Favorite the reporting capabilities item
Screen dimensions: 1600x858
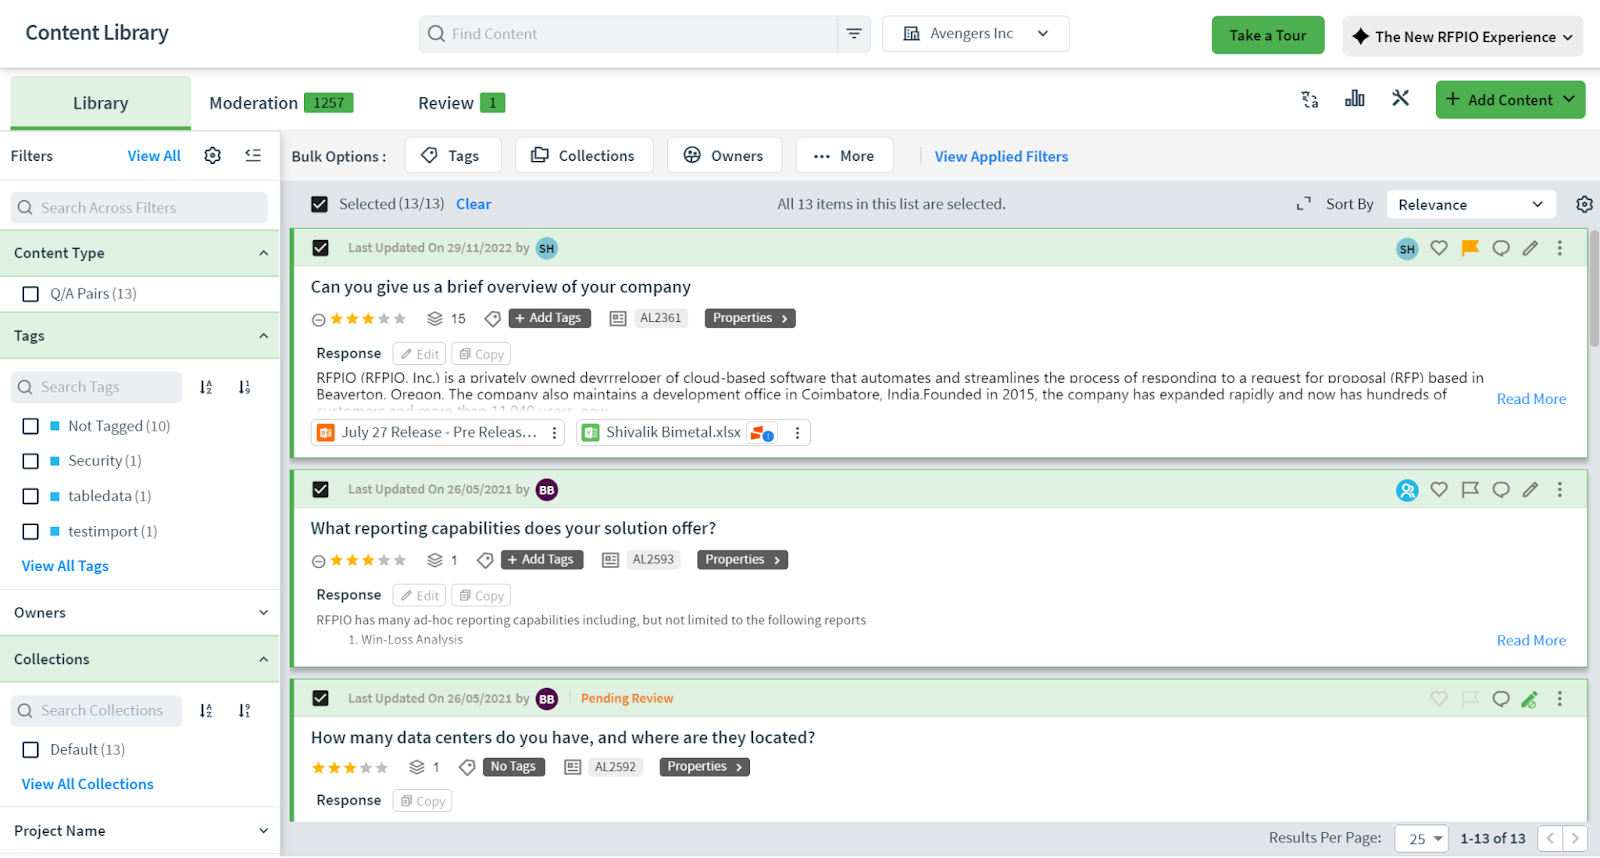click(x=1439, y=490)
